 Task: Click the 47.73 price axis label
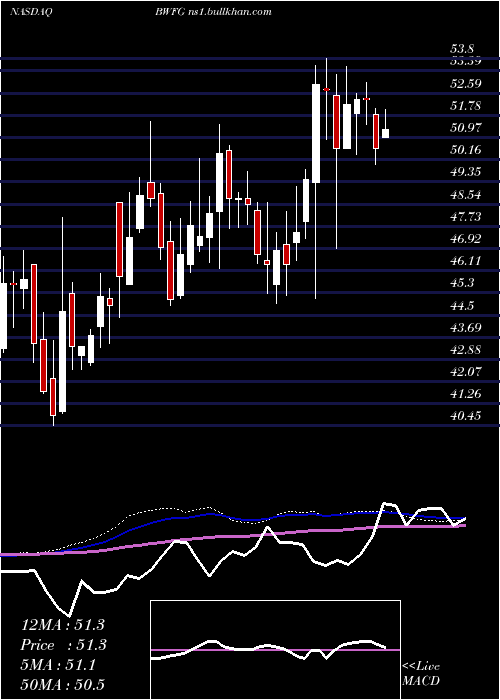pyautogui.click(x=465, y=217)
